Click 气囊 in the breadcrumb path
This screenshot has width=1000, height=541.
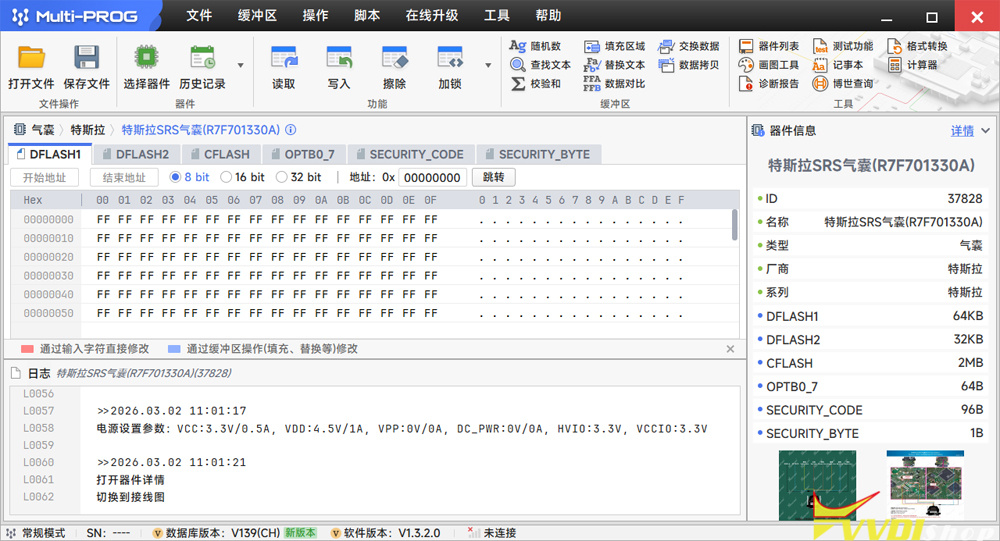[x=42, y=130]
